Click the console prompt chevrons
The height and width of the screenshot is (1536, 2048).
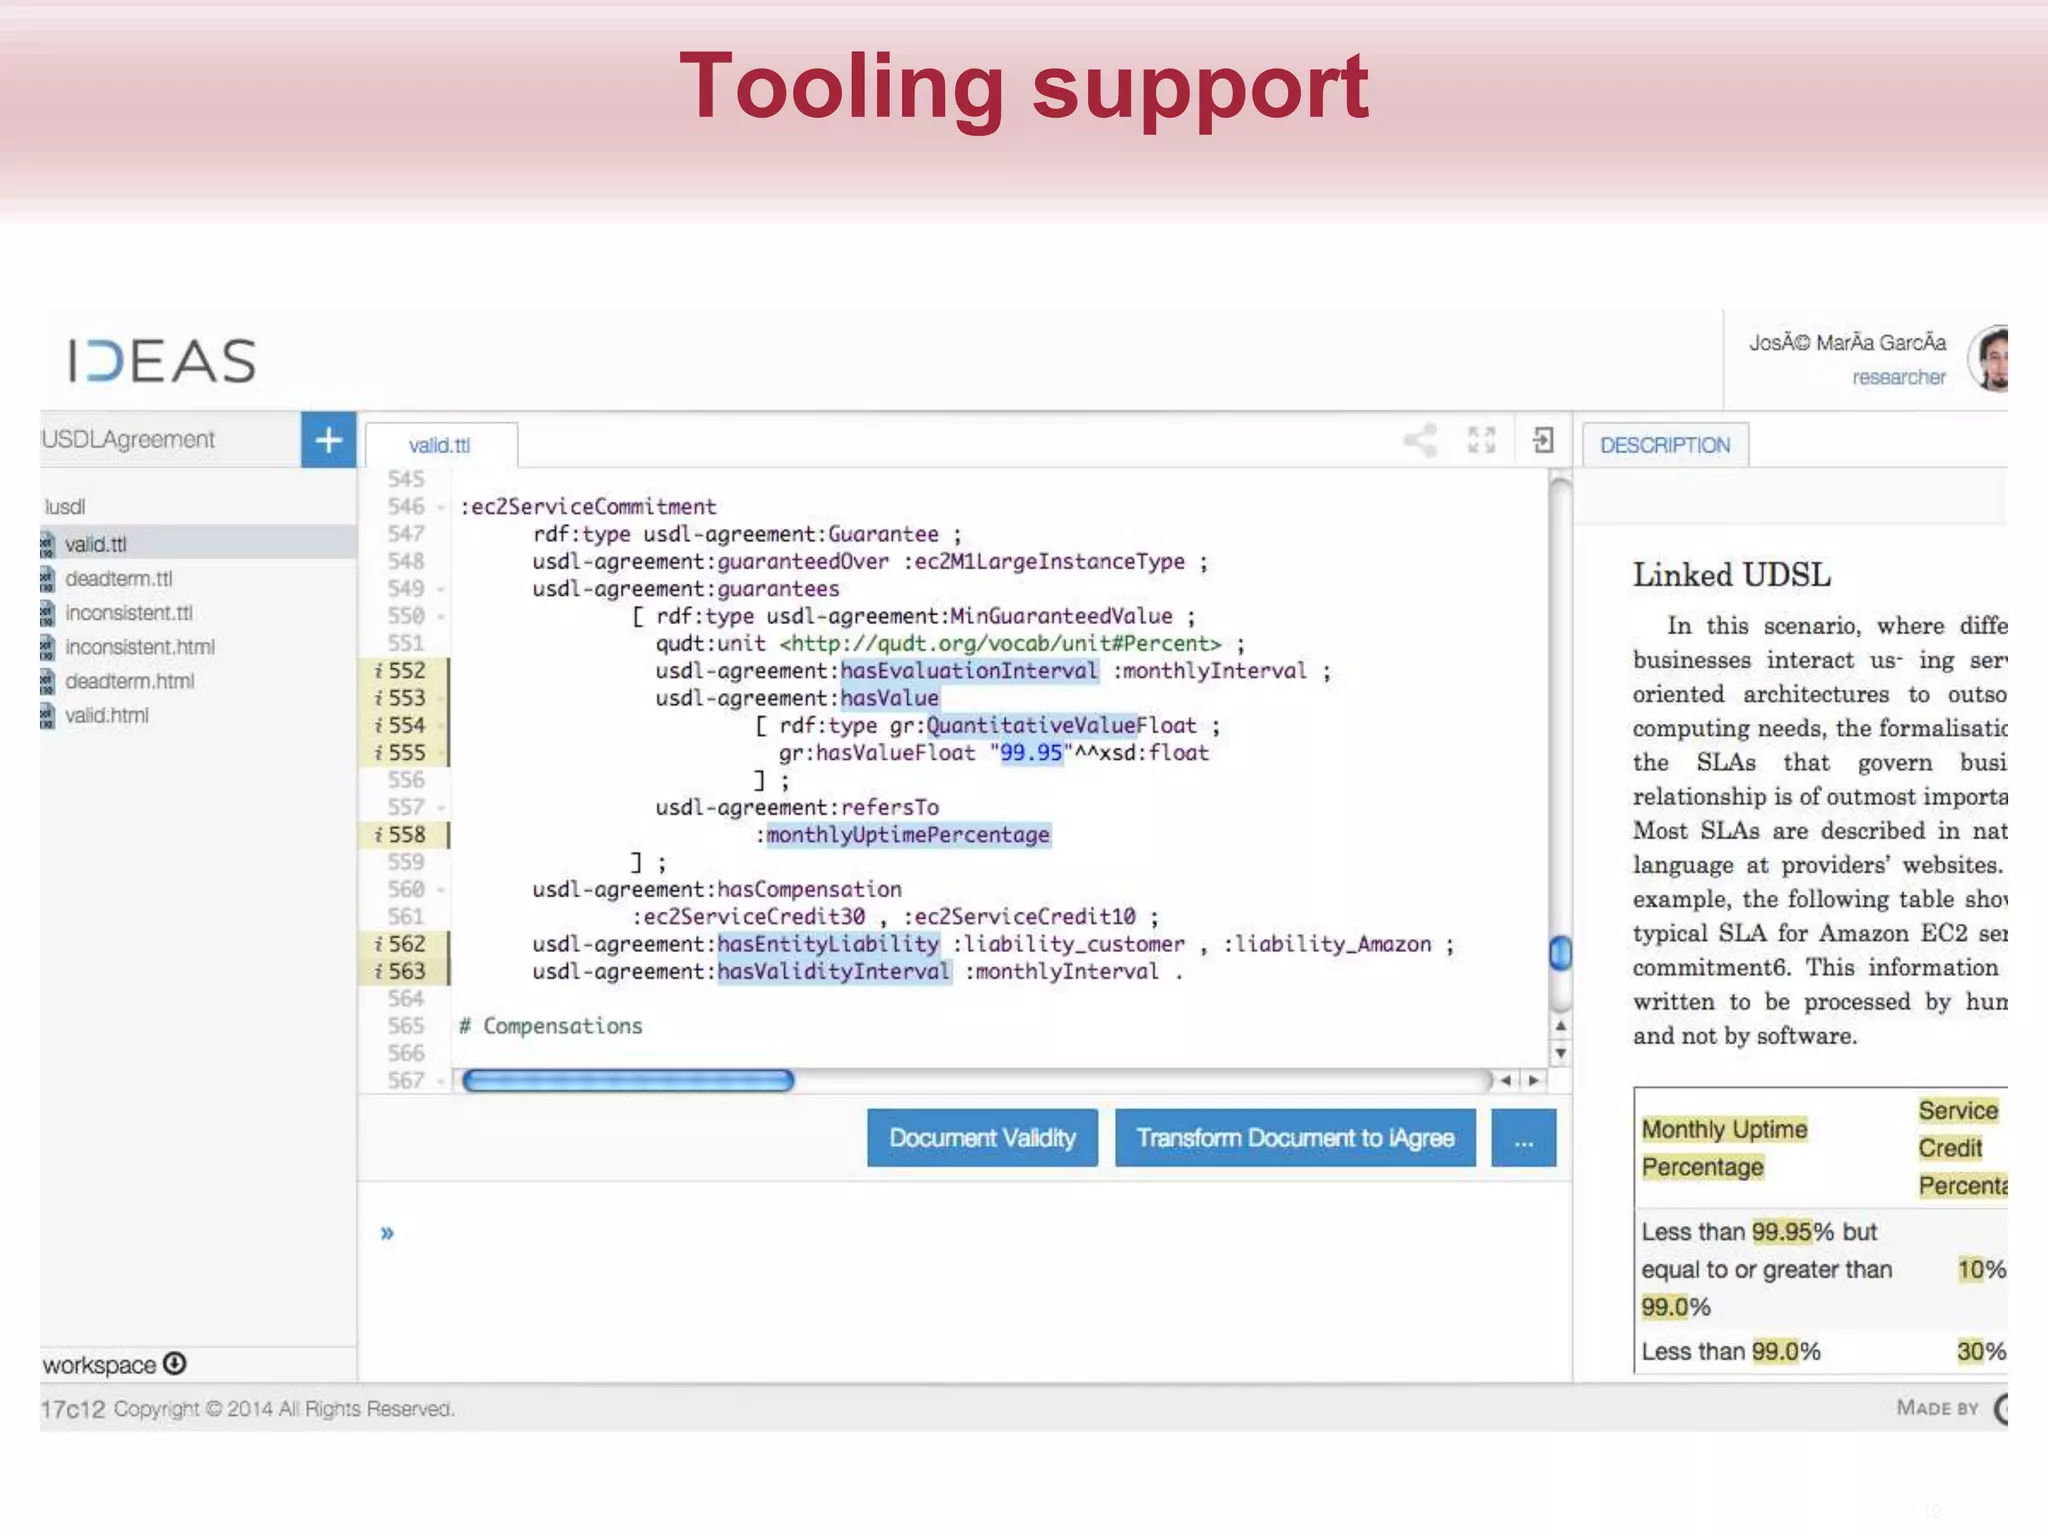point(387,1233)
